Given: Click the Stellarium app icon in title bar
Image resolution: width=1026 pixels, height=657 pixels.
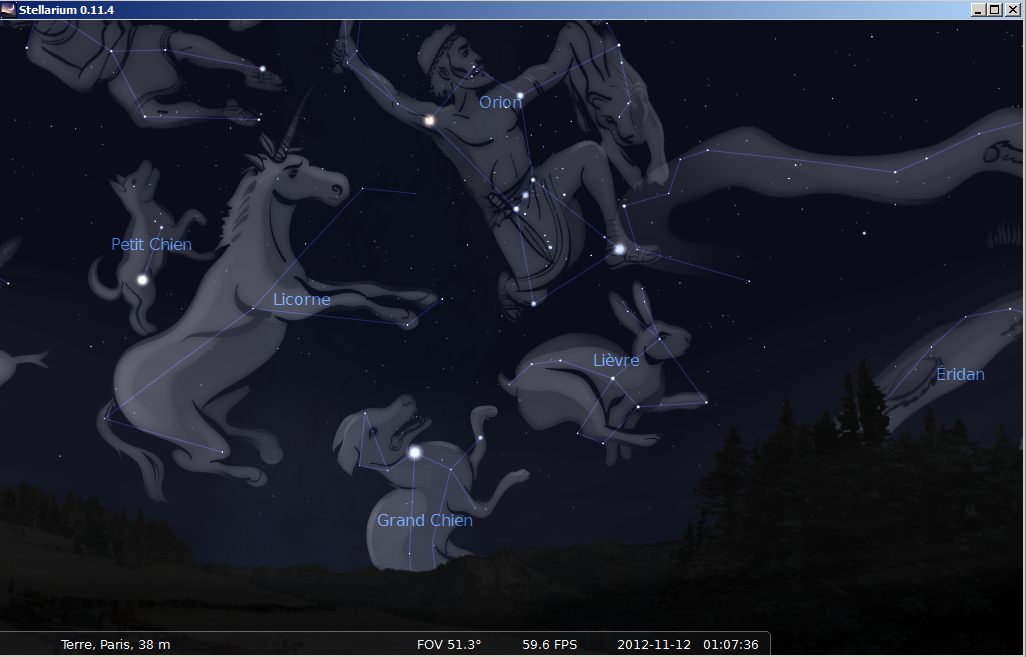Looking at the screenshot, I should pyautogui.click(x=9, y=9).
